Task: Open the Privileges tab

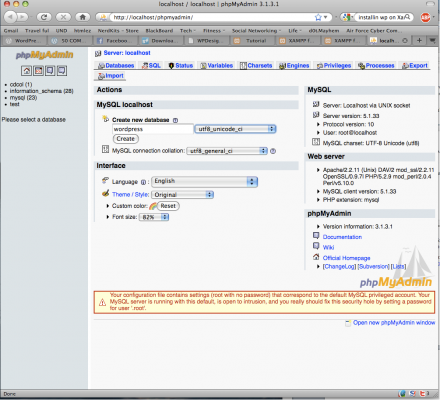Action: 334,66
